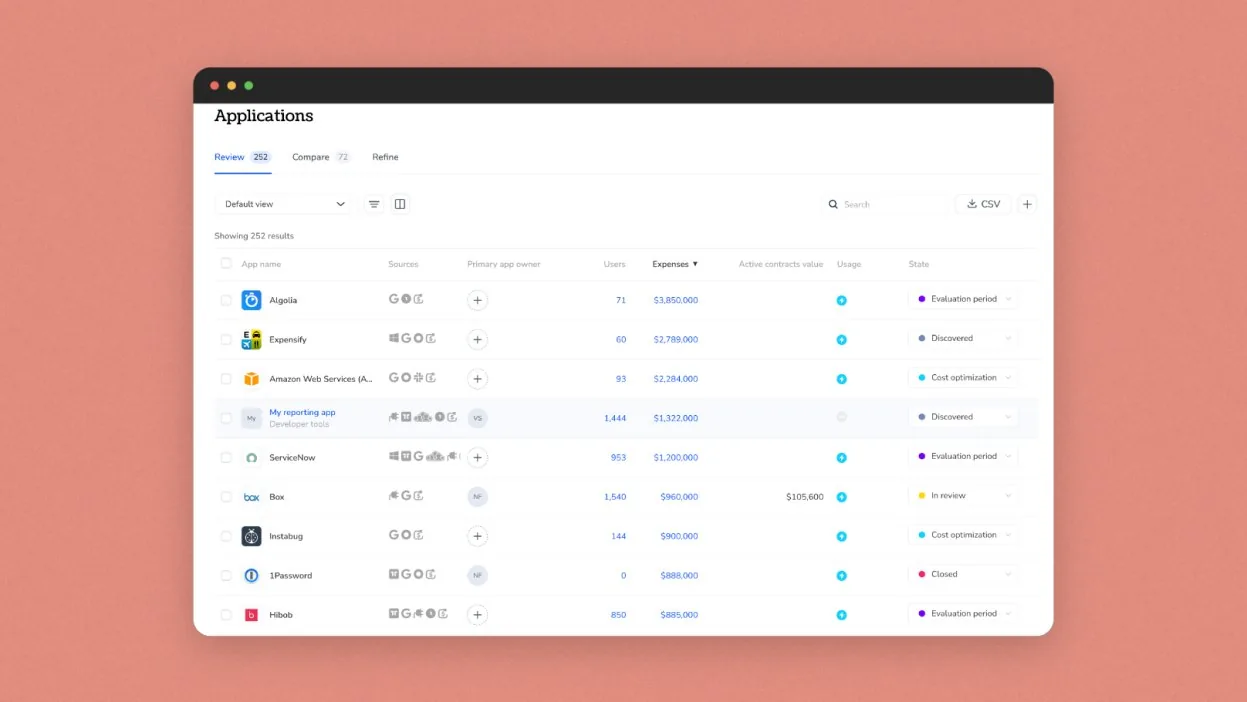Check the Box row checkbox
The width and height of the screenshot is (1247, 702).
[226, 497]
